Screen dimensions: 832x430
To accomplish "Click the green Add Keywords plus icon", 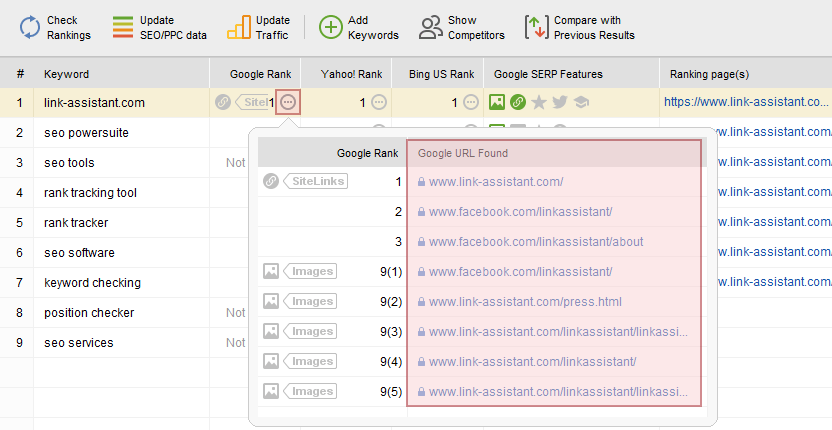I will coord(331,27).
